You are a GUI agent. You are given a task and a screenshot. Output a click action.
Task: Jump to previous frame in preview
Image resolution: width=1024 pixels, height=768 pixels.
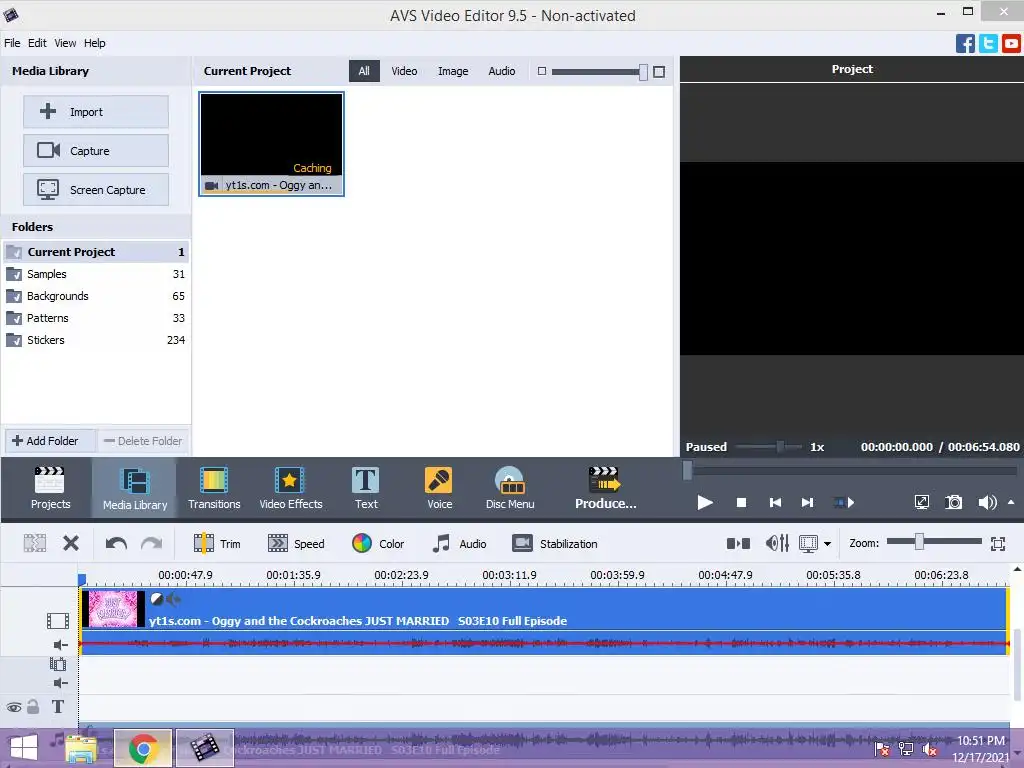coord(775,502)
